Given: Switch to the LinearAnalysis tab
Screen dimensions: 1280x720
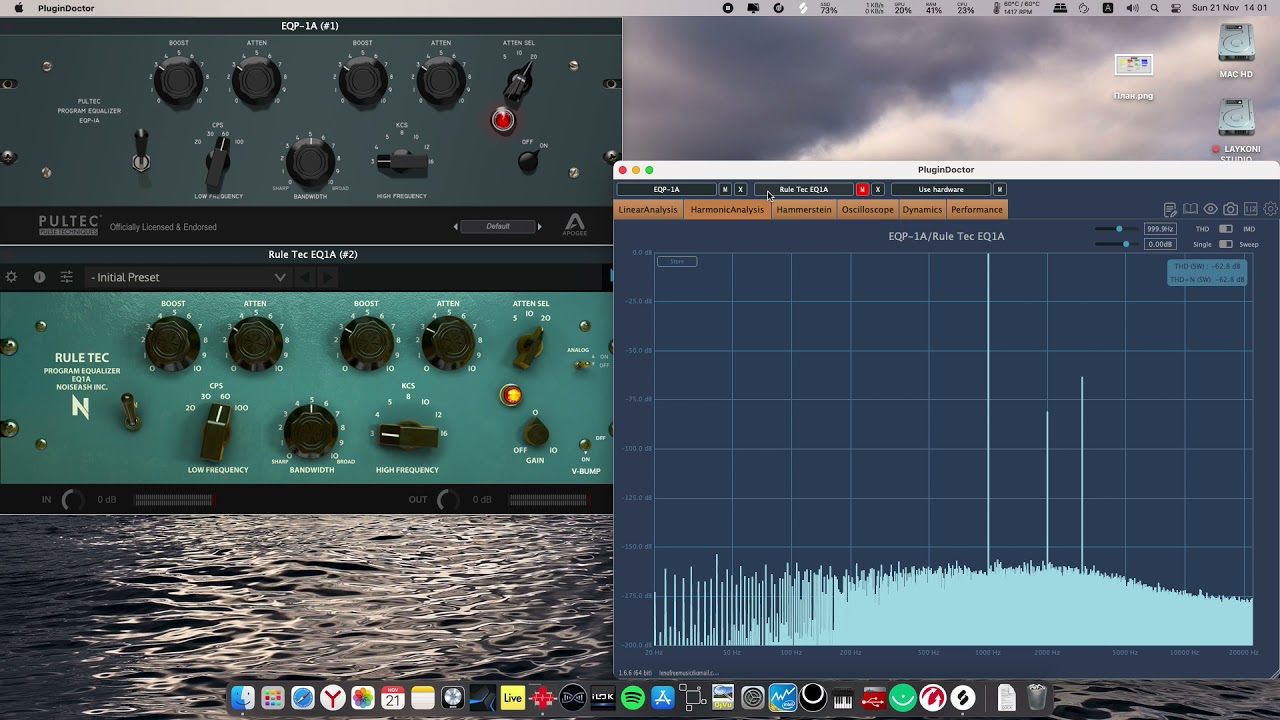Looking at the screenshot, I should [x=648, y=210].
